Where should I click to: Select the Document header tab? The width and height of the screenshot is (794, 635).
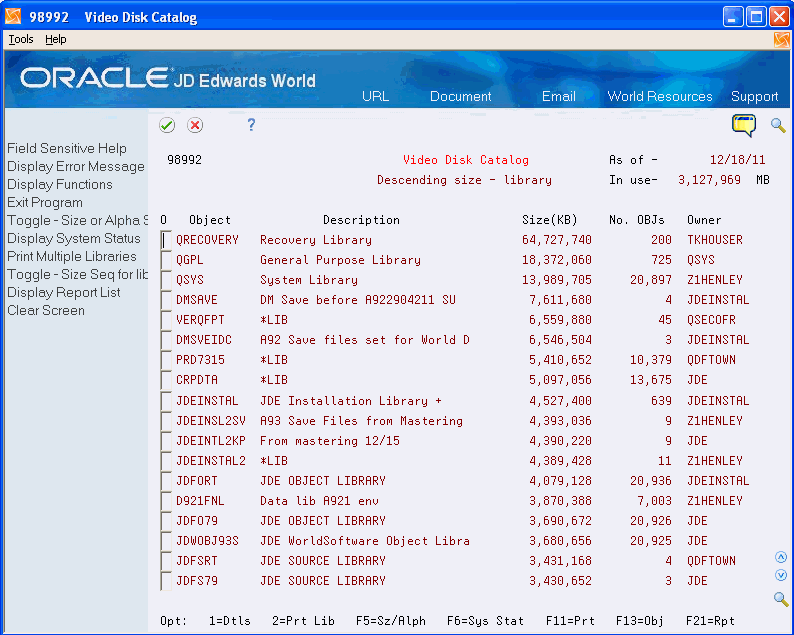coord(460,96)
